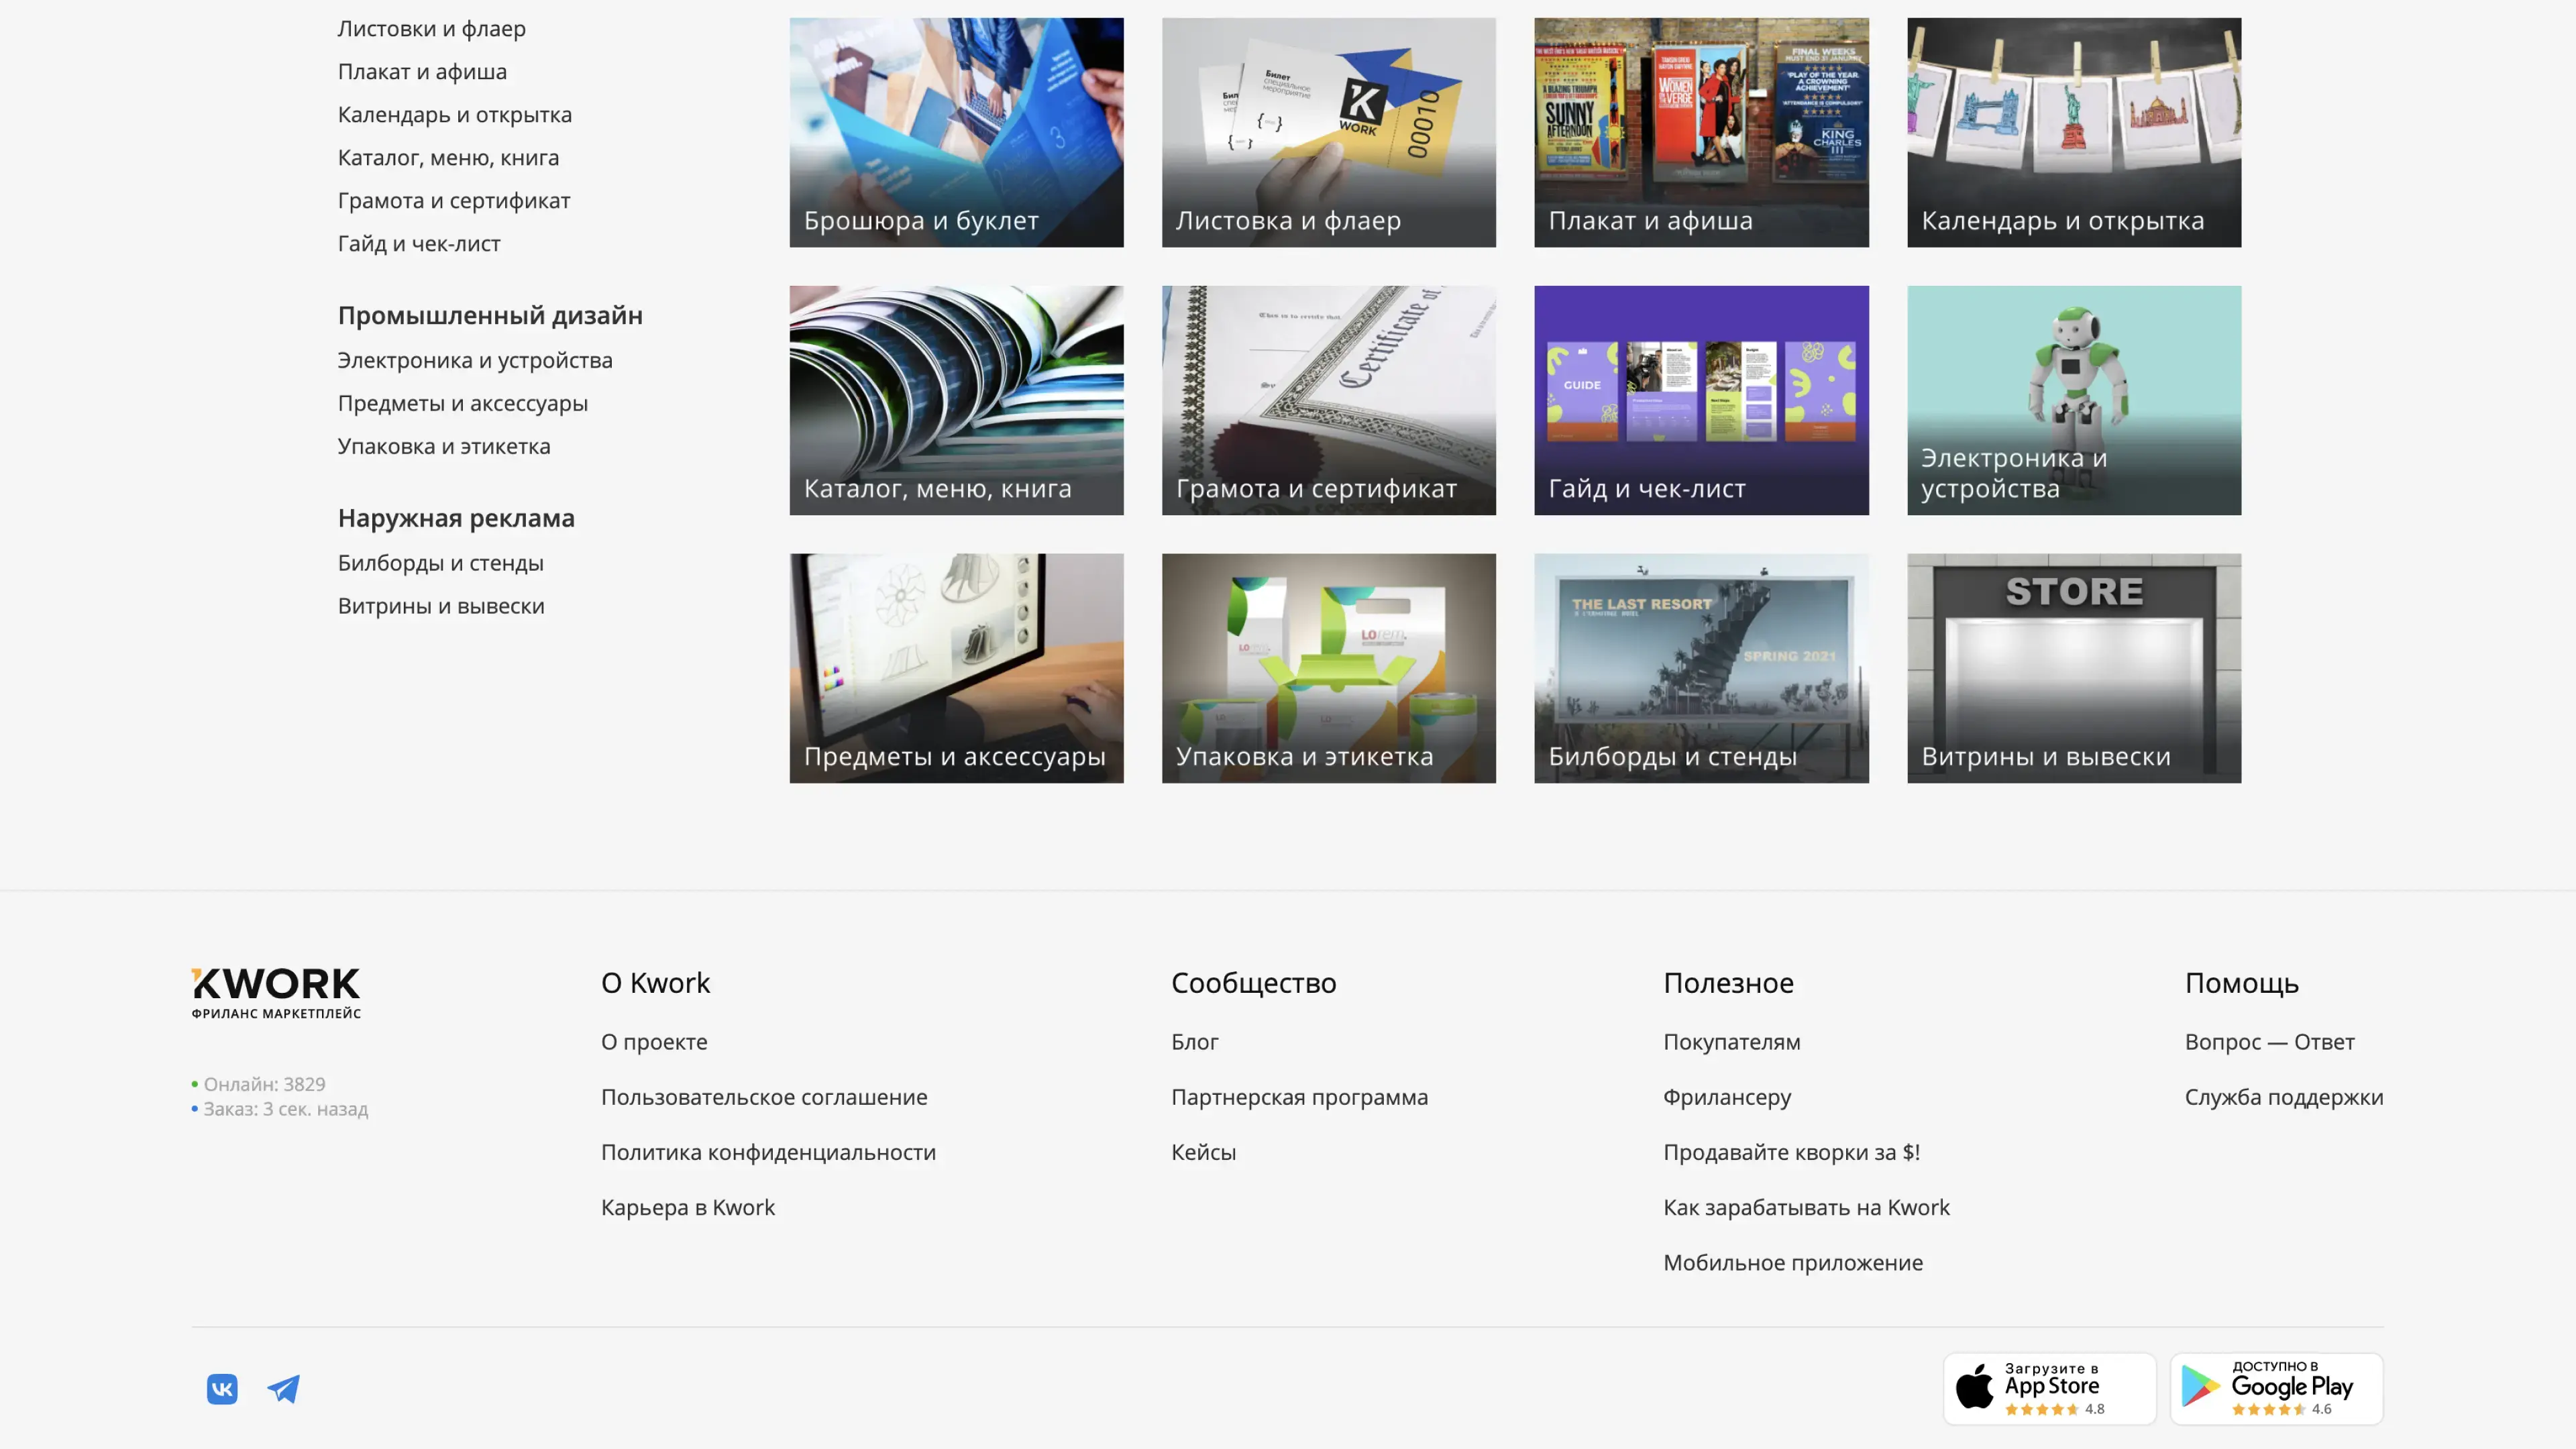Click Служба поддержки under Помощь

pos(2283,1097)
